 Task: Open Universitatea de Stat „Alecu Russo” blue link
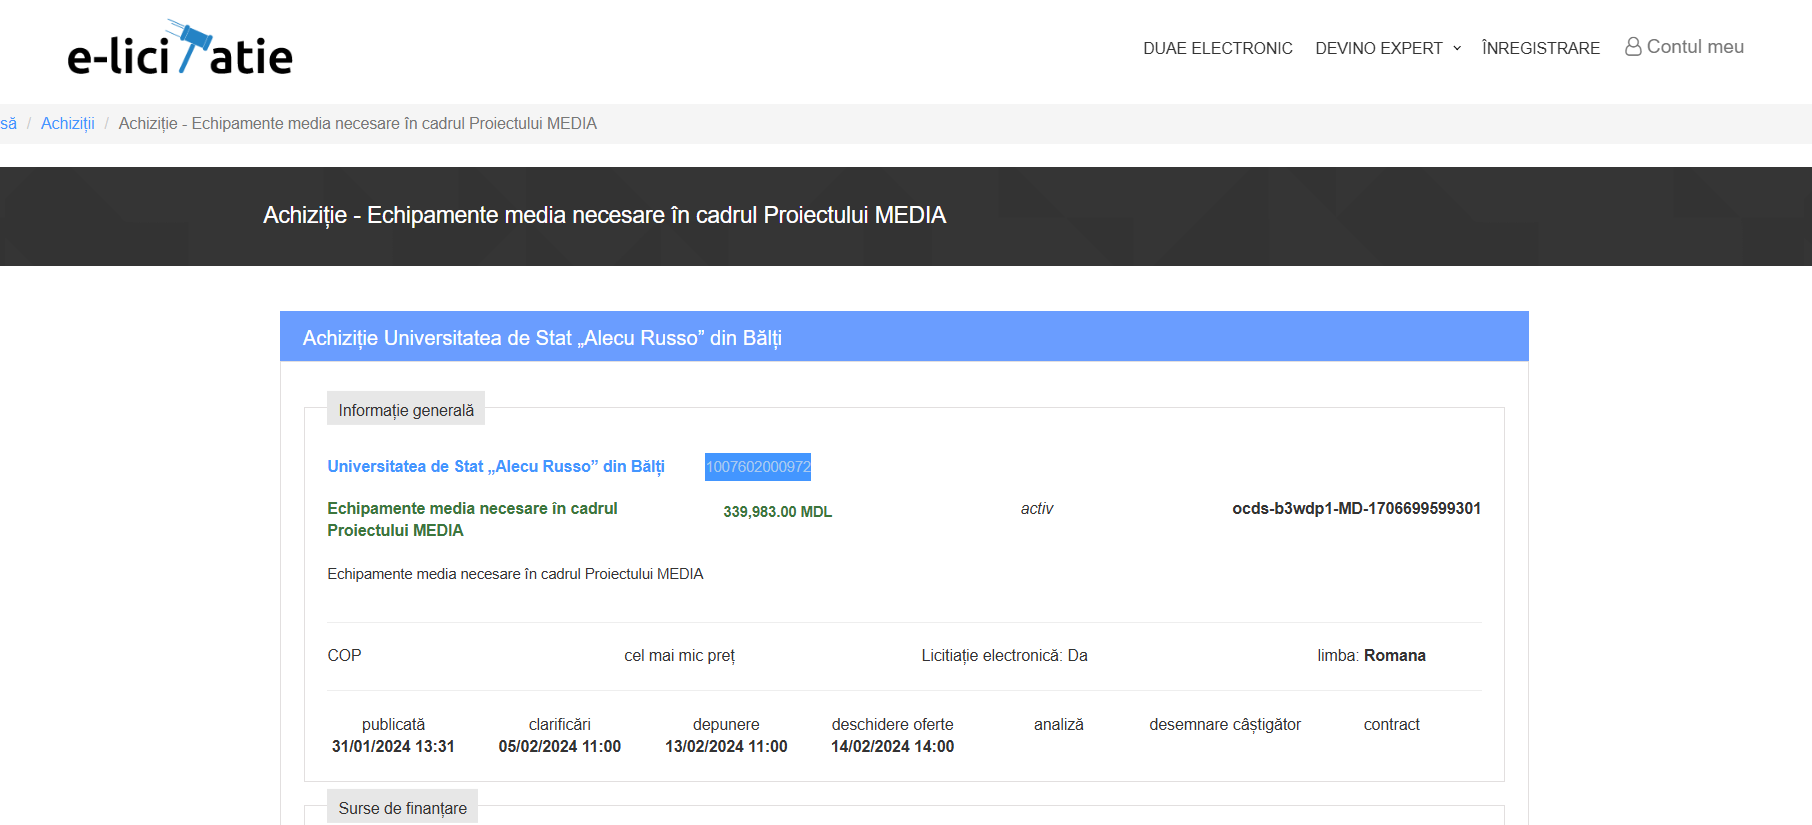[495, 466]
